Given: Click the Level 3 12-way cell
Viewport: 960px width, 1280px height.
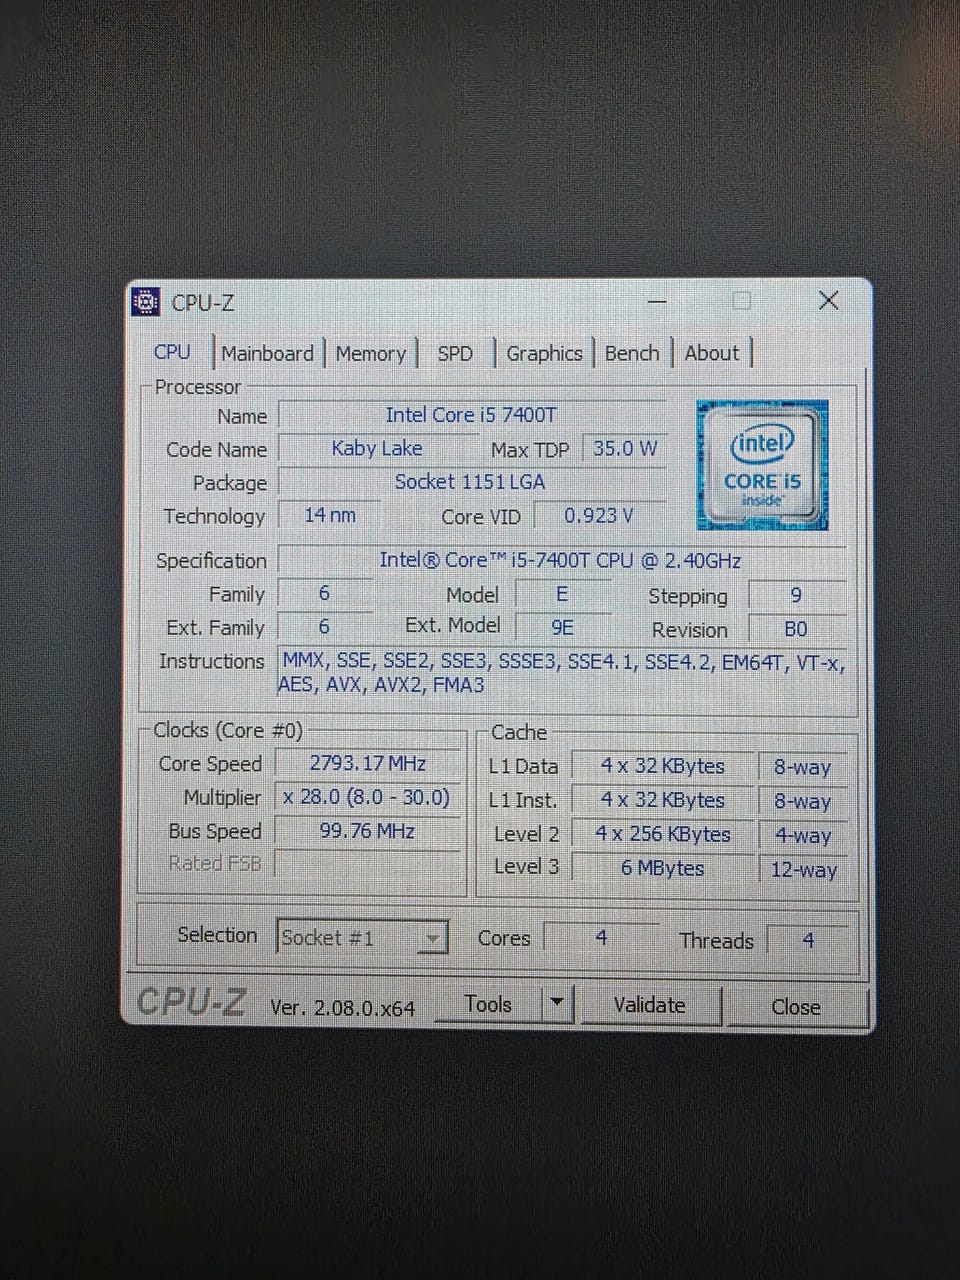Looking at the screenshot, I should coord(803,869).
